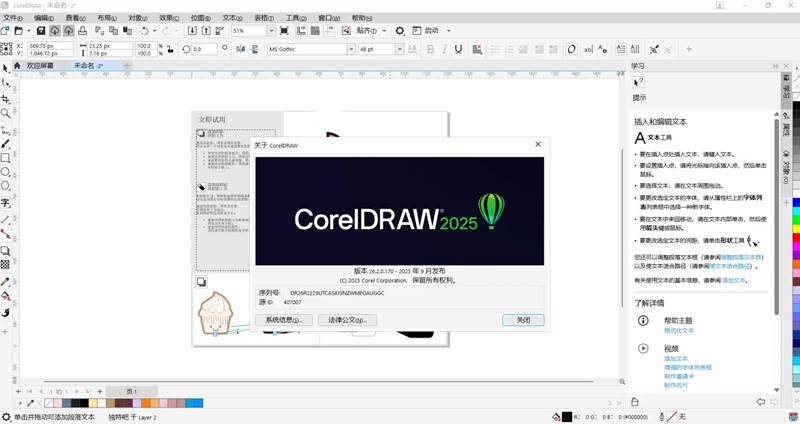Image resolution: width=800 pixels, height=424 pixels.
Task: Toggle horizontal text direction button
Action: [x=621, y=49]
